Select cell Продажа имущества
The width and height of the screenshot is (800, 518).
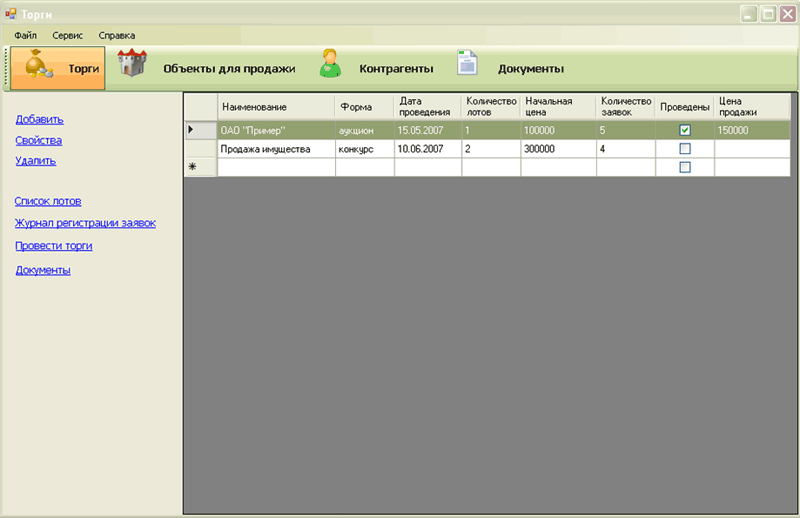tap(276, 149)
